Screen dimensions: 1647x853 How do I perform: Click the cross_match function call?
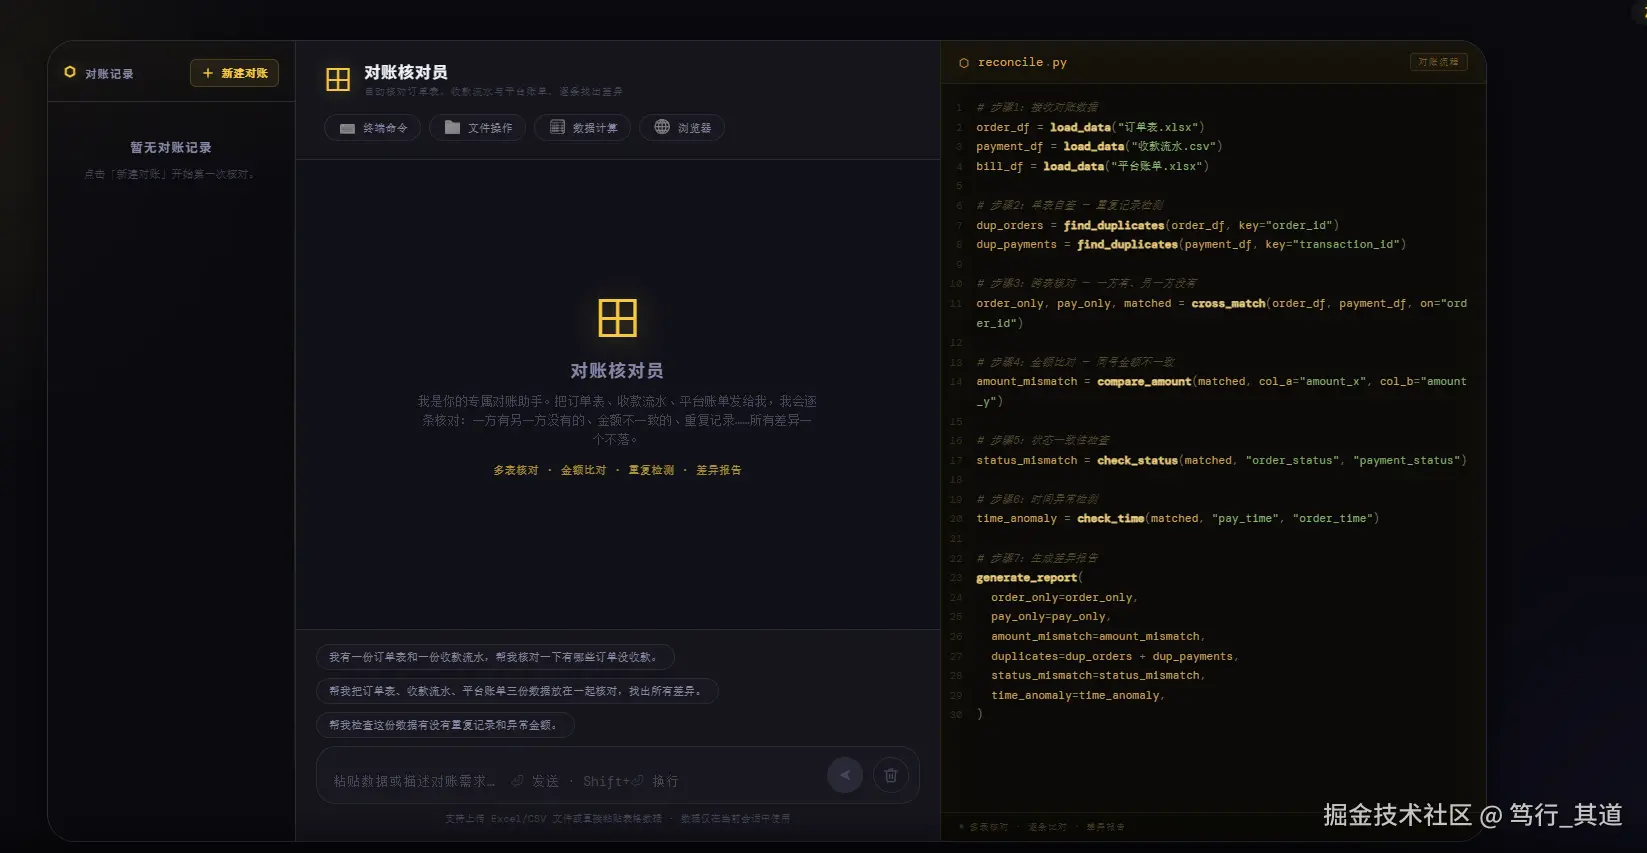click(x=1228, y=303)
